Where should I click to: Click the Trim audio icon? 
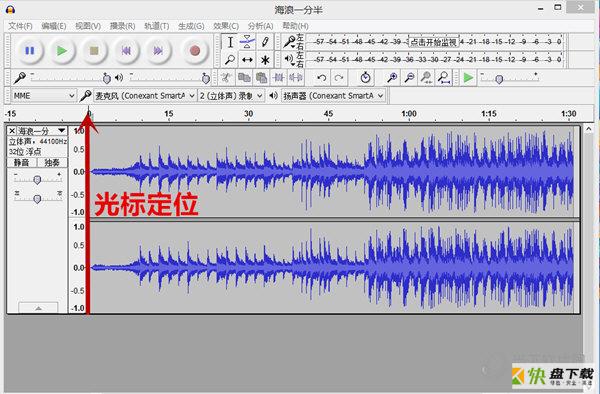pos(278,78)
